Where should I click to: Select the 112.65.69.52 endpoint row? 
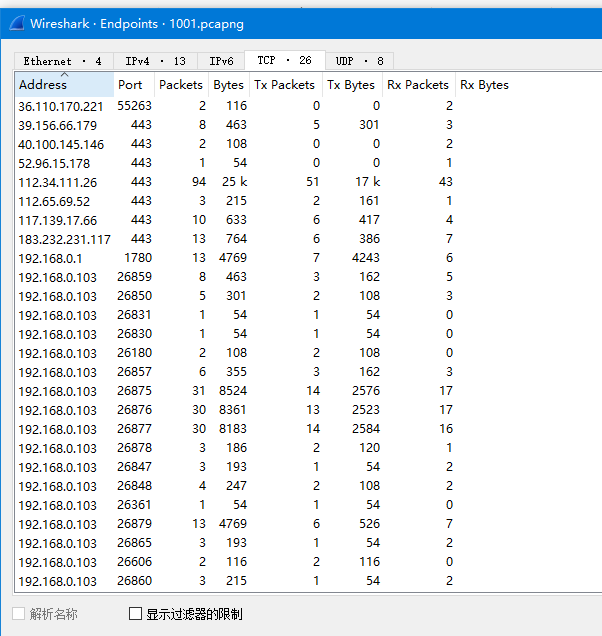pyautogui.click(x=308, y=201)
